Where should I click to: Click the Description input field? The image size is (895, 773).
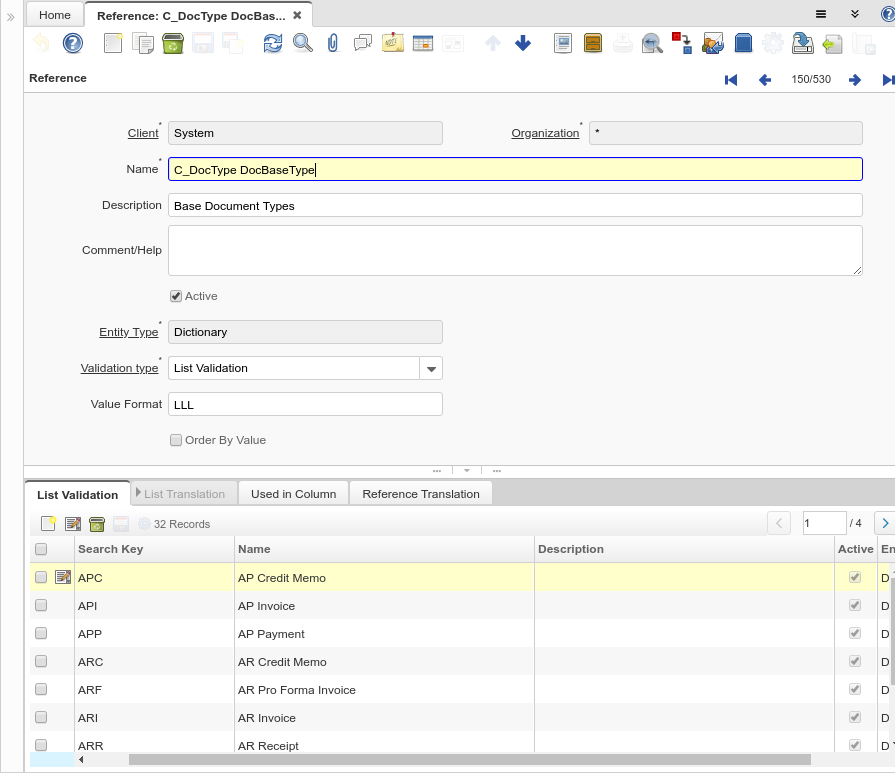(514, 205)
